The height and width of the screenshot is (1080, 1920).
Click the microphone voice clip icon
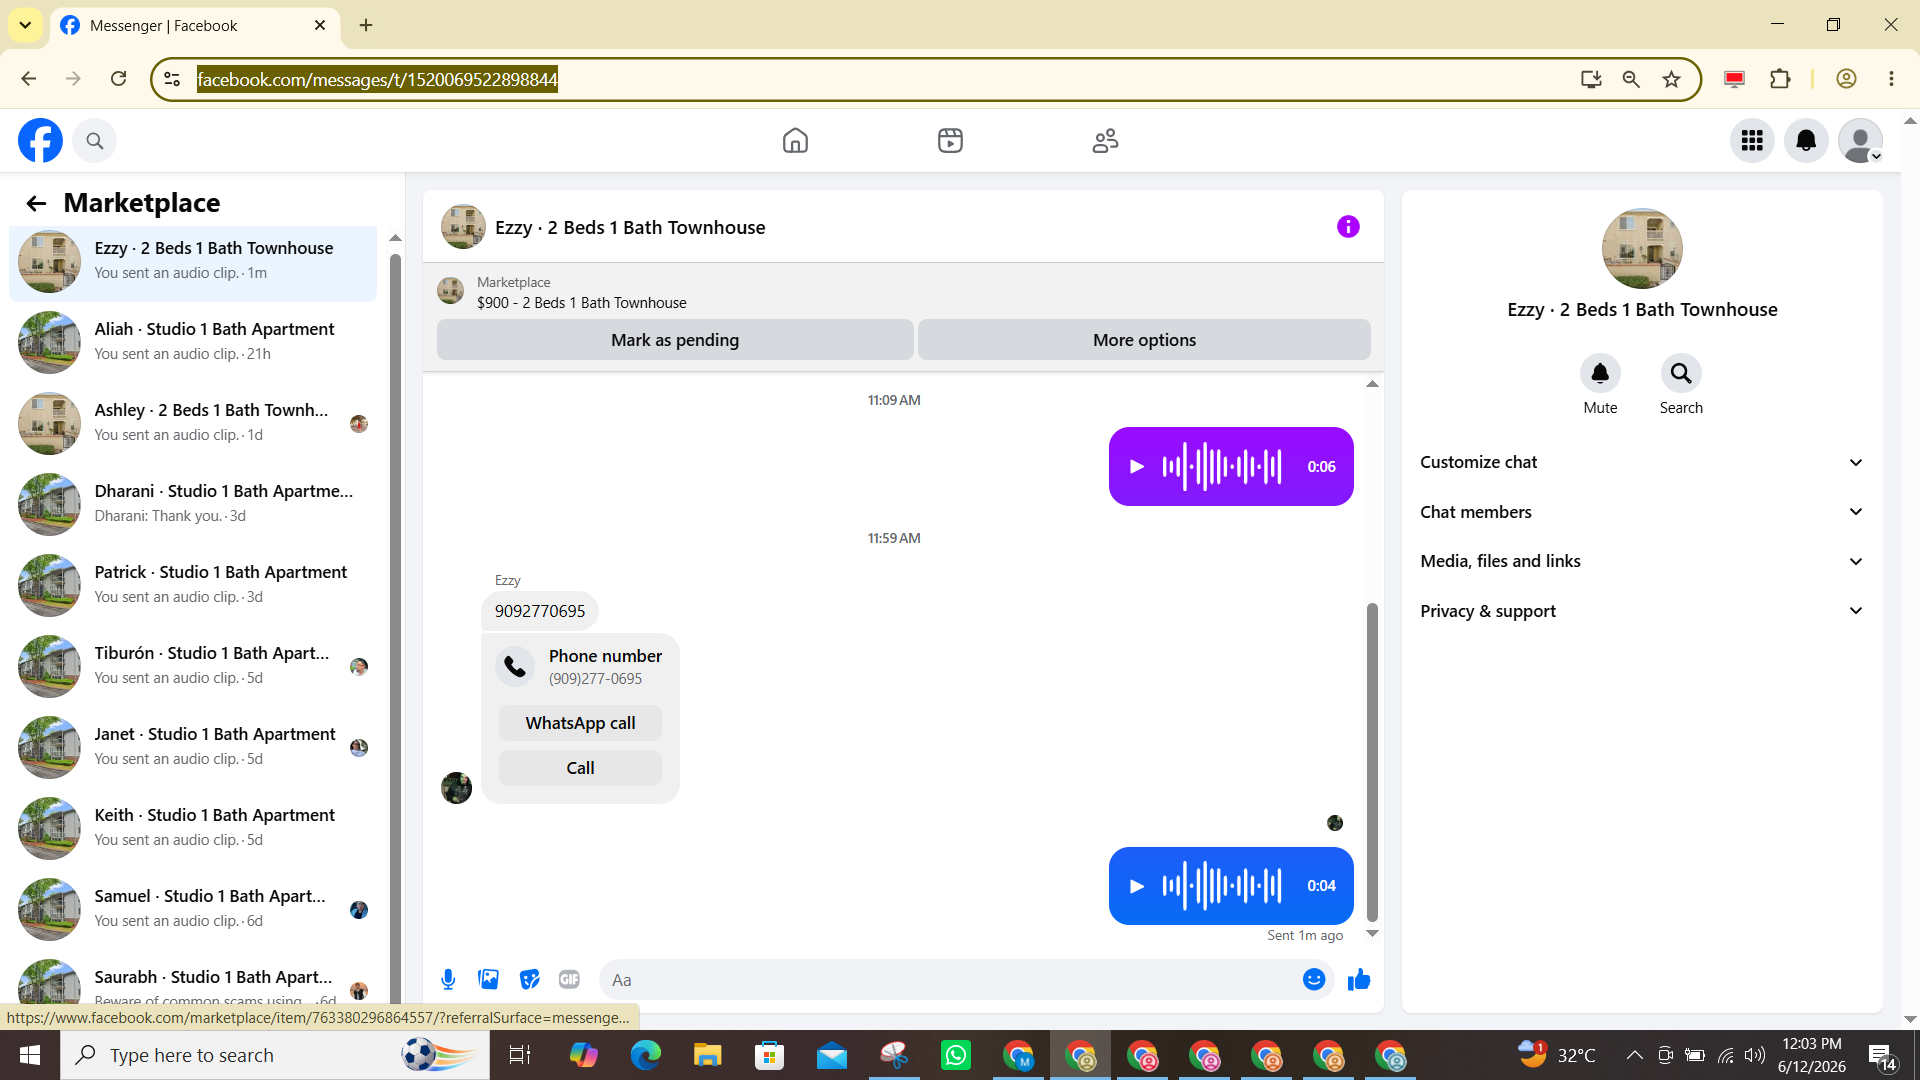(x=448, y=980)
